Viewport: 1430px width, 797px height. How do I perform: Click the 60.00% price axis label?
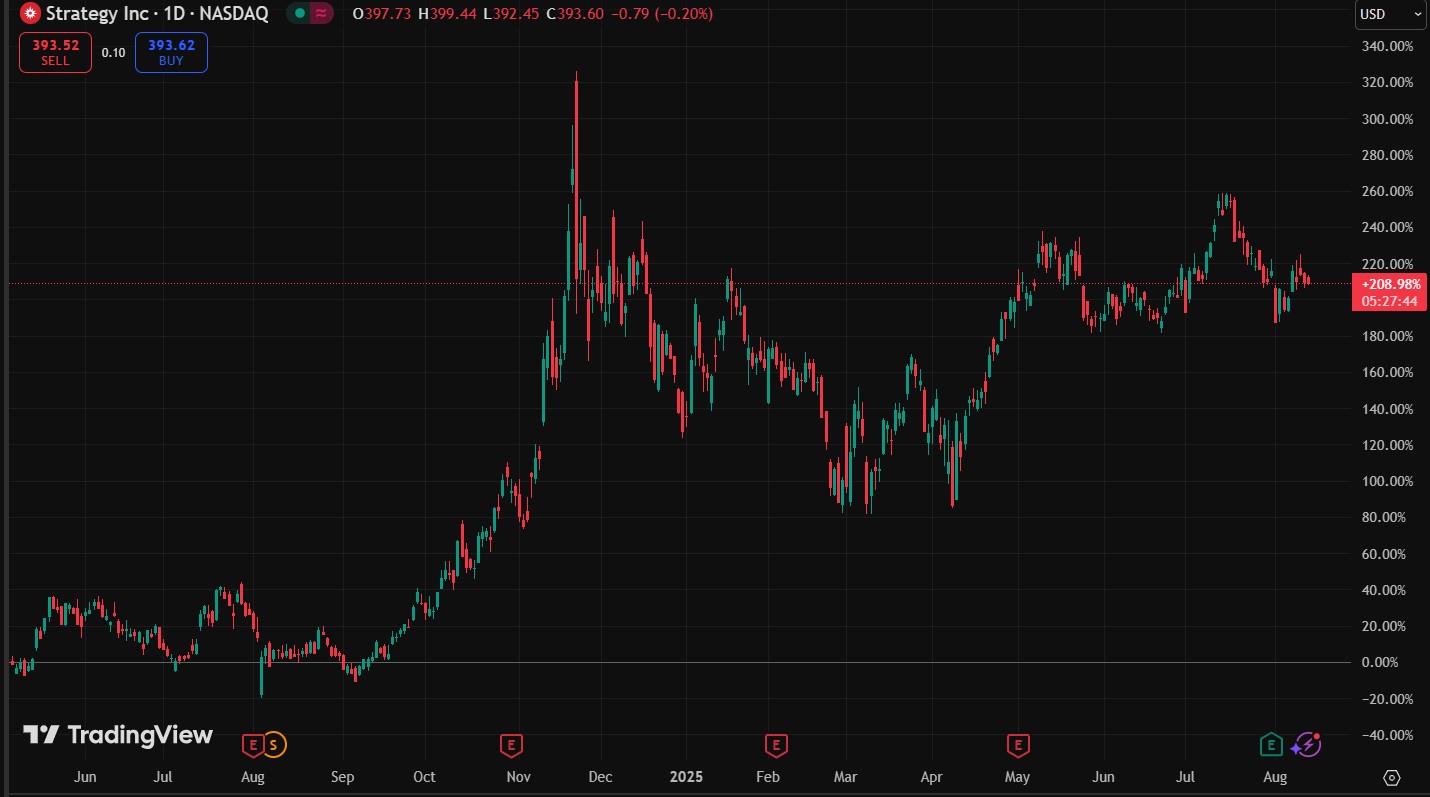(1385, 554)
